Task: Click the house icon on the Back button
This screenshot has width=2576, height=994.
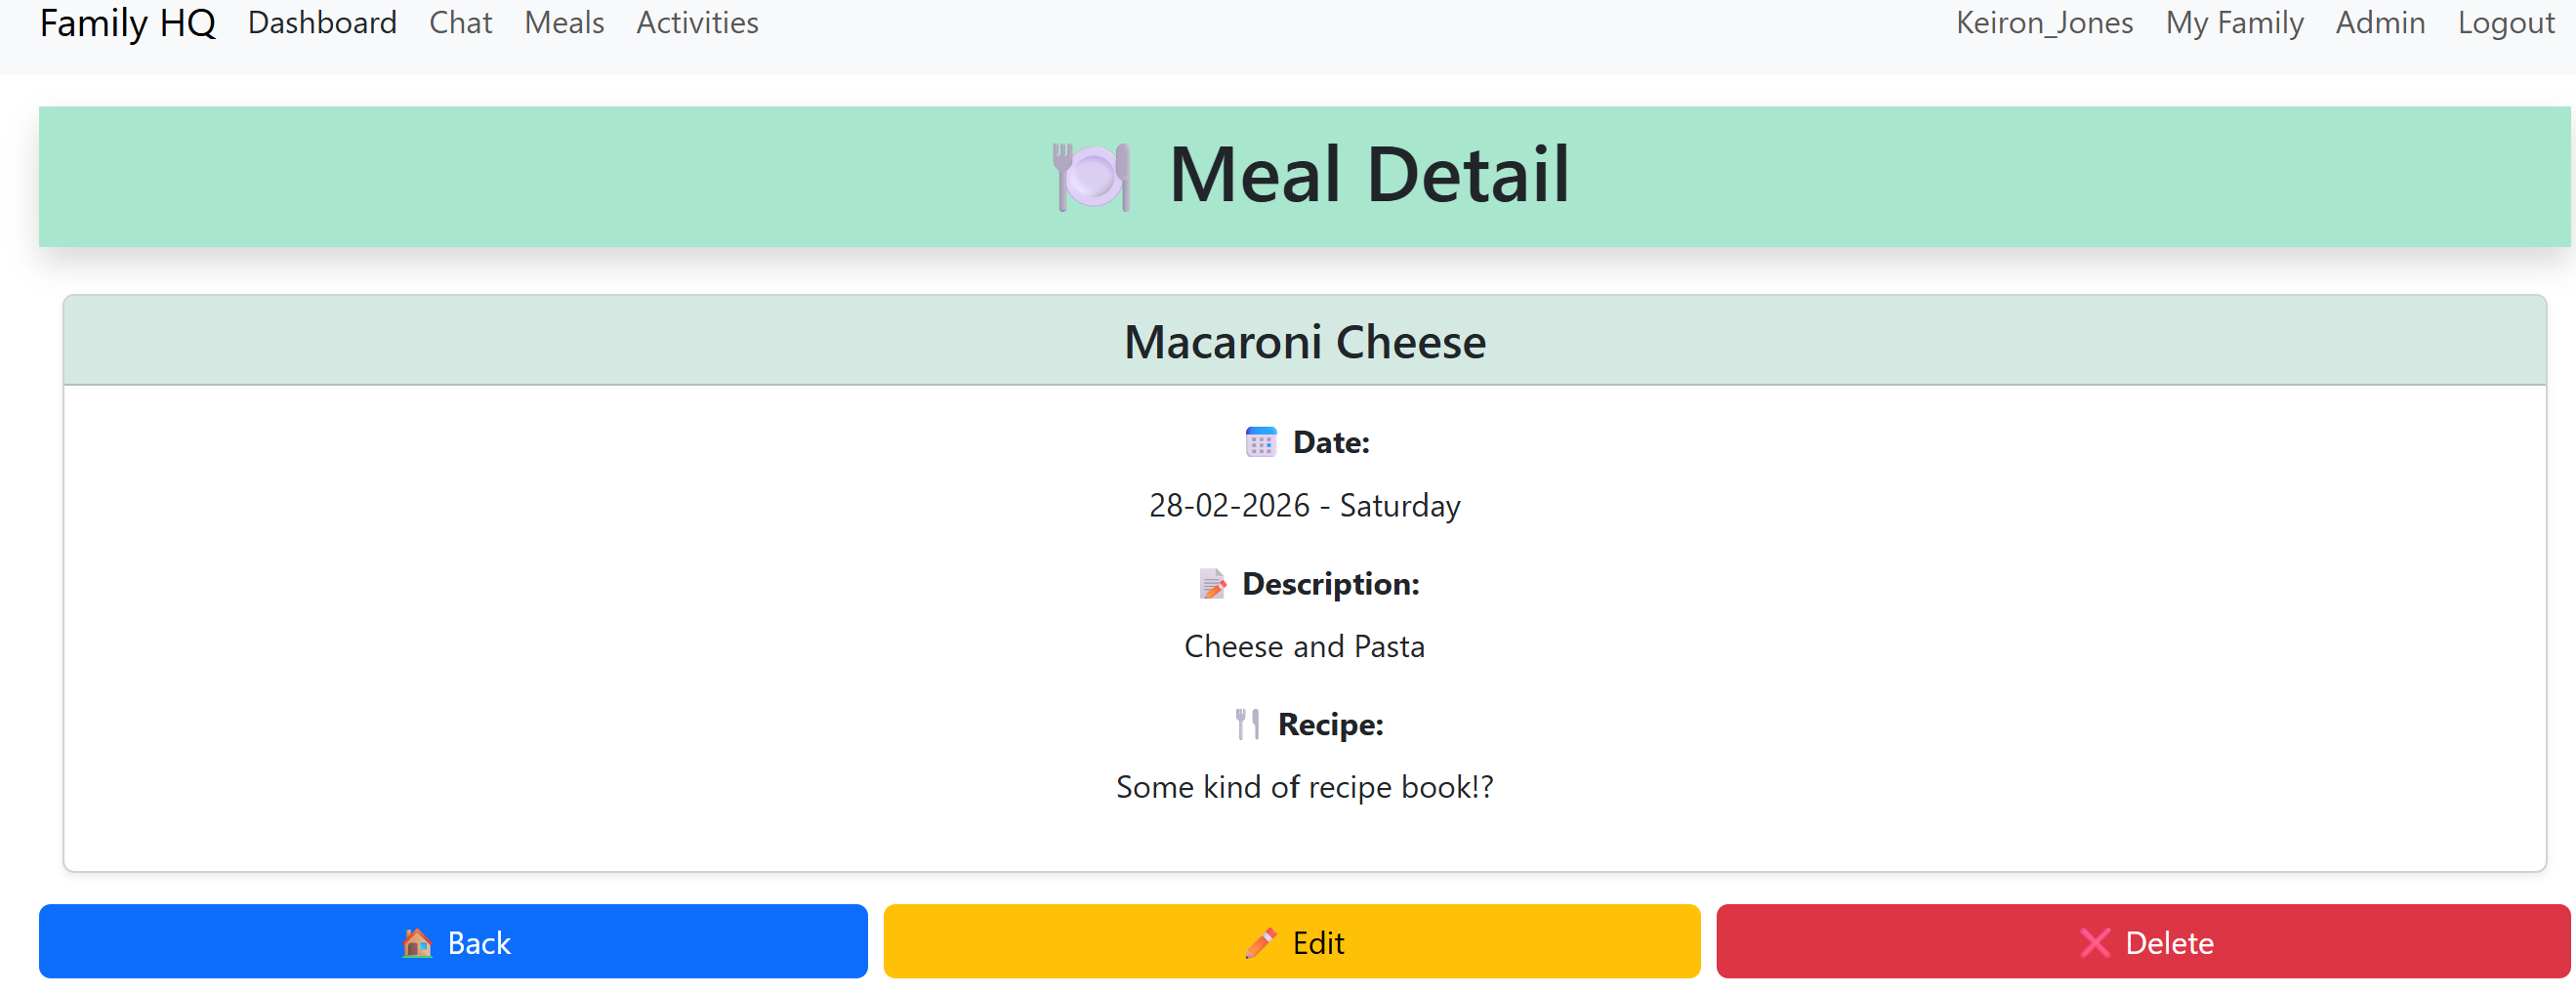Action: click(417, 941)
